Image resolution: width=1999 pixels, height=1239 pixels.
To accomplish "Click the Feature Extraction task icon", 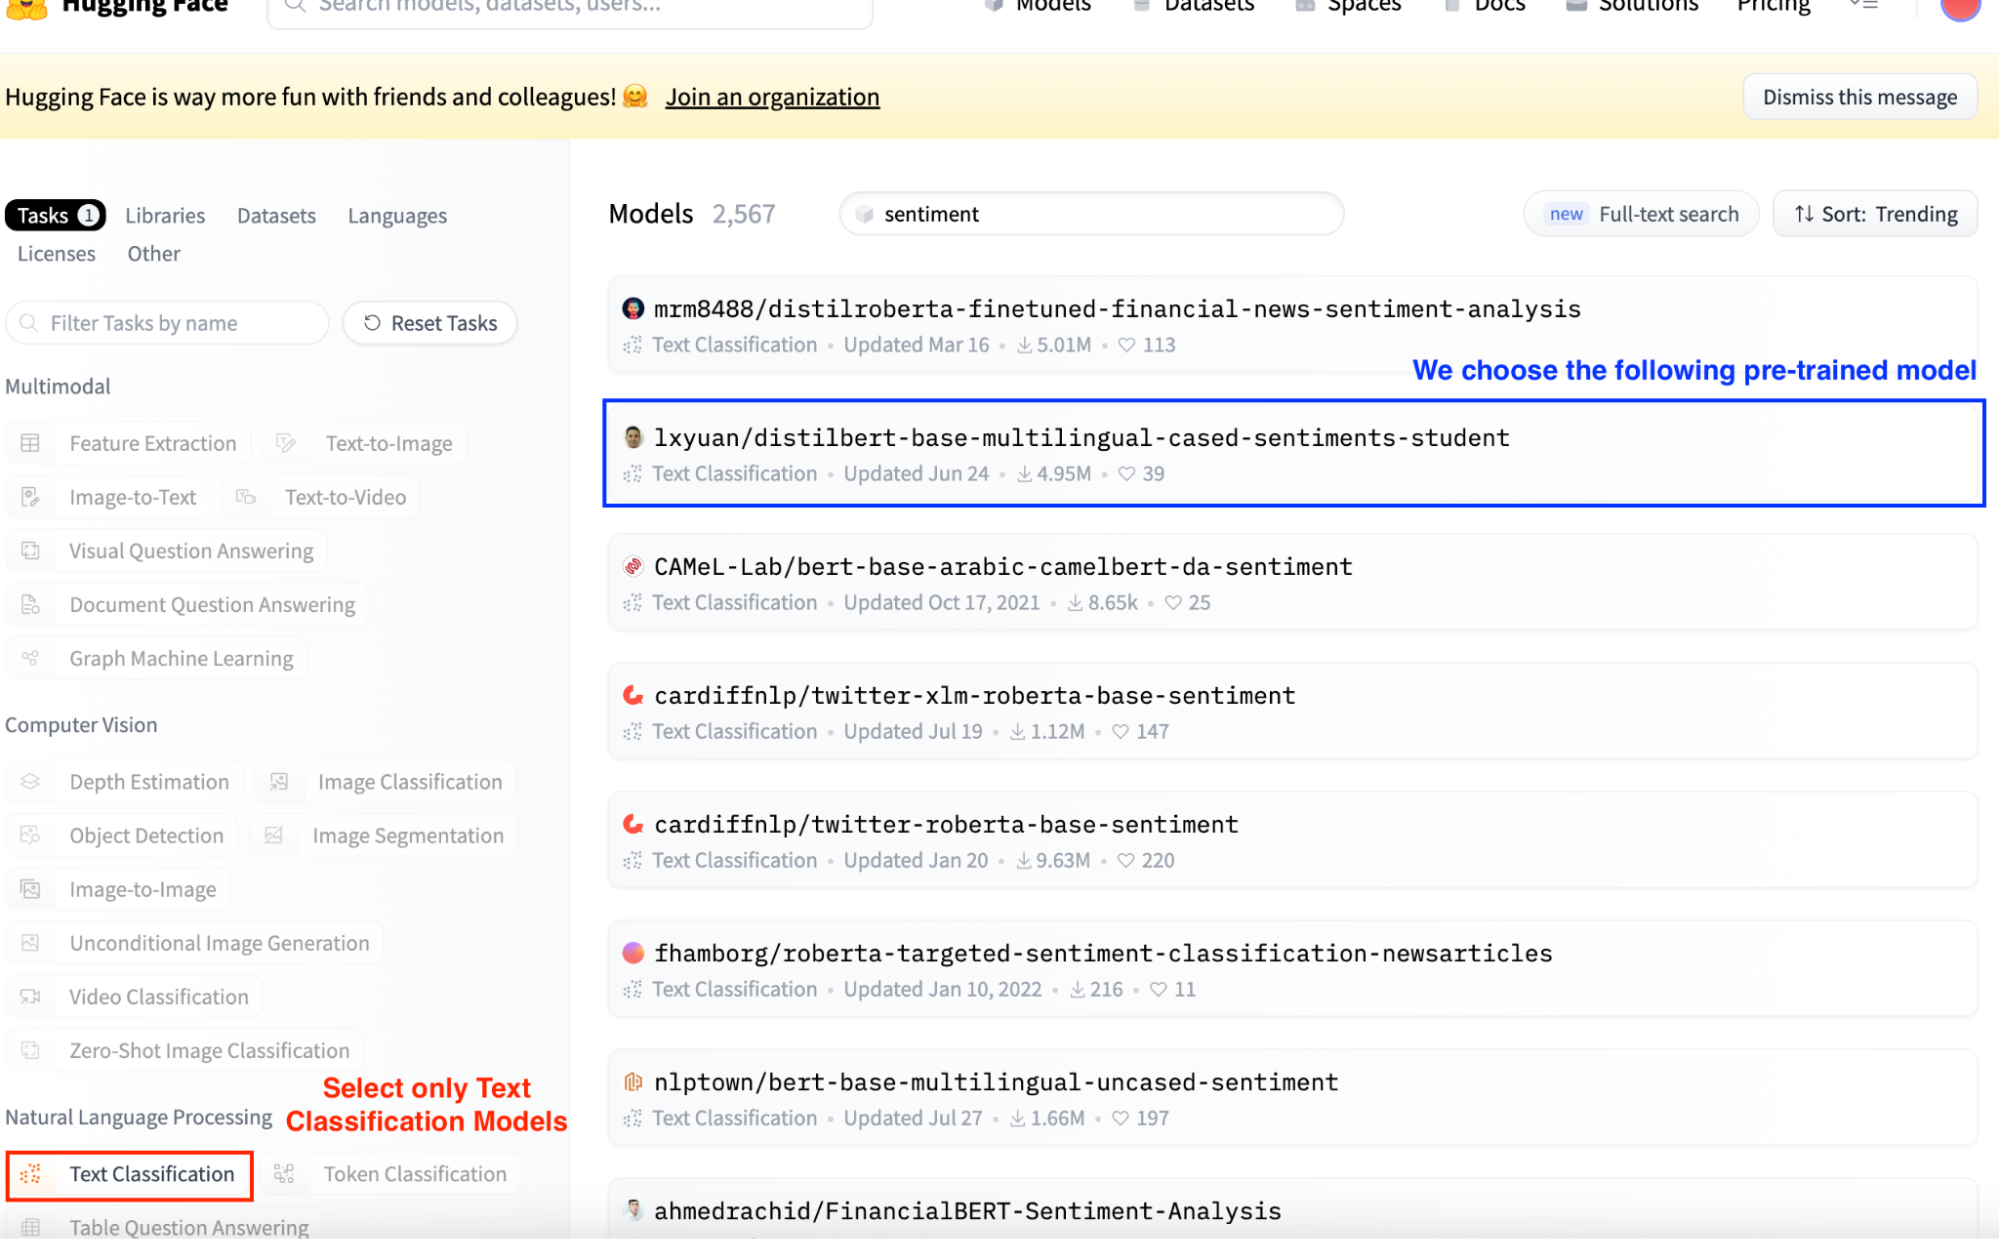I will click(x=31, y=443).
